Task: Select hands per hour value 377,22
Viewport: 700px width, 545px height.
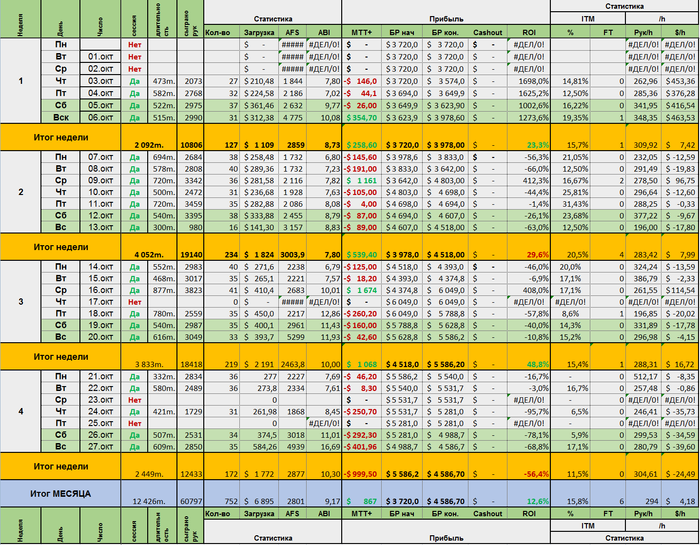Action: coord(643,216)
